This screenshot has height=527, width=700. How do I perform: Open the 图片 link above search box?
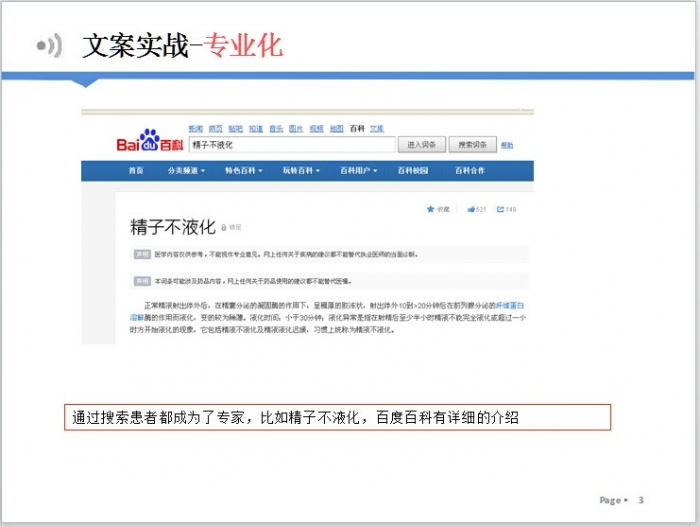[296, 129]
